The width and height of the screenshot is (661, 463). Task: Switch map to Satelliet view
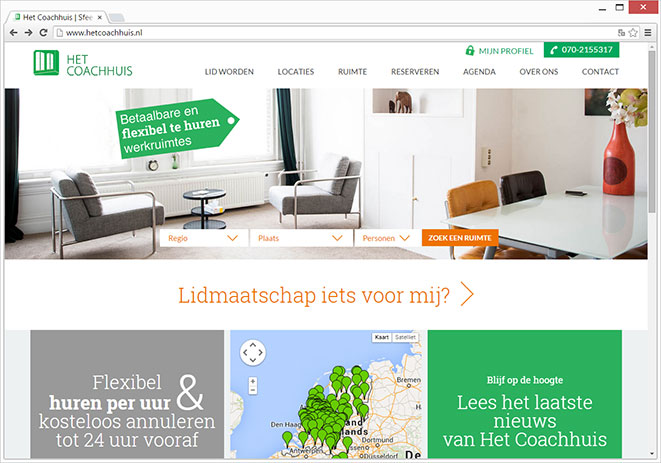(x=406, y=337)
